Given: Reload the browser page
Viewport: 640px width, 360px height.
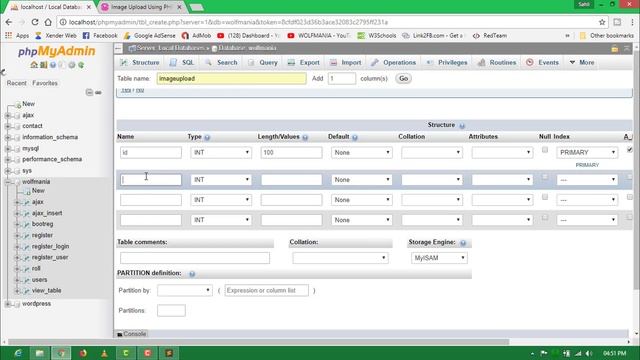Looking at the screenshot, I should 35,22.
